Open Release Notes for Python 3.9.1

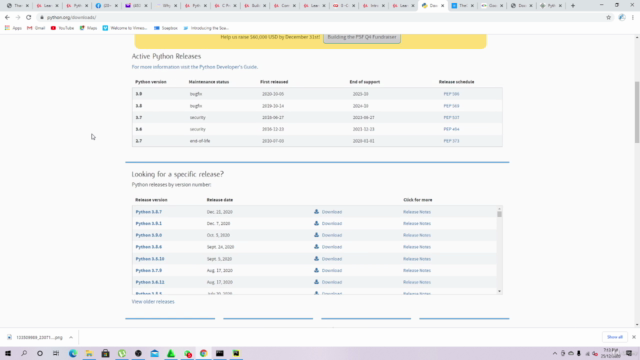(x=417, y=224)
